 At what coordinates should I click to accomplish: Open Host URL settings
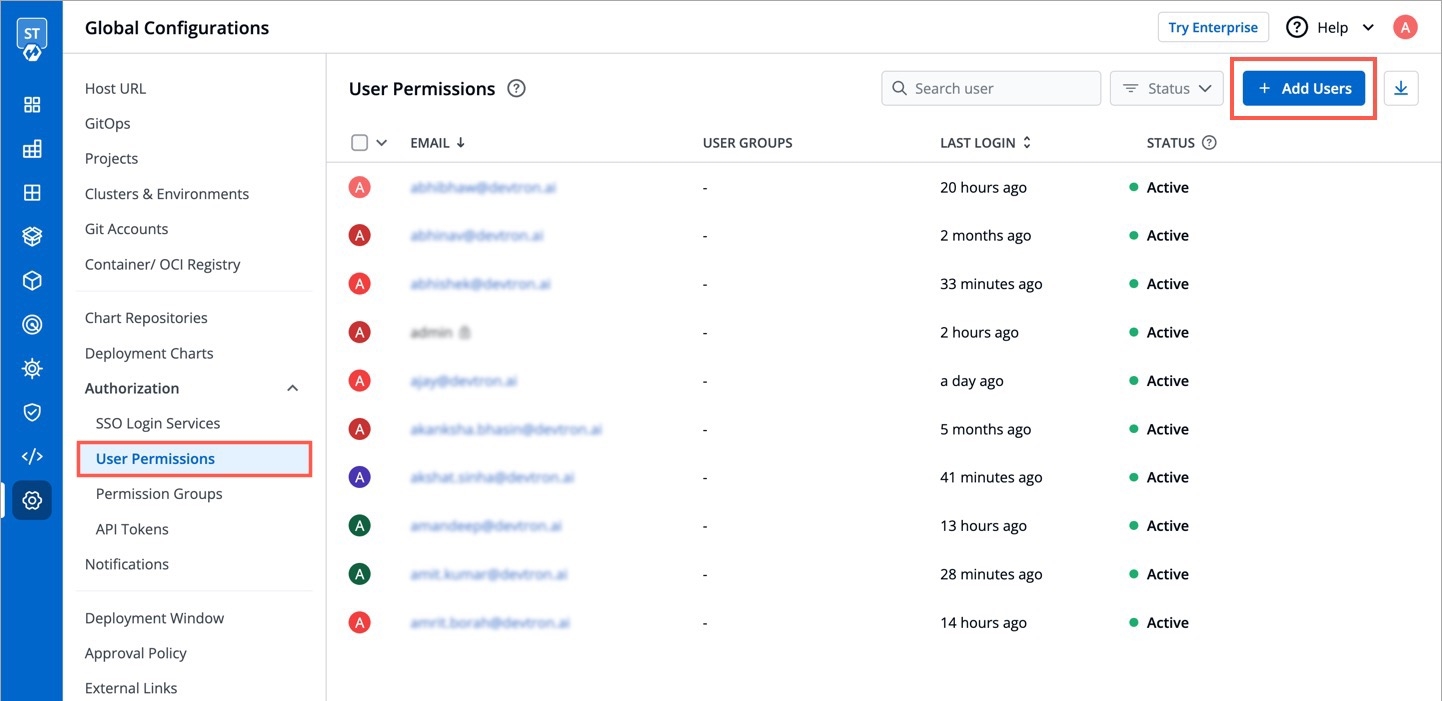pyautogui.click(x=115, y=88)
